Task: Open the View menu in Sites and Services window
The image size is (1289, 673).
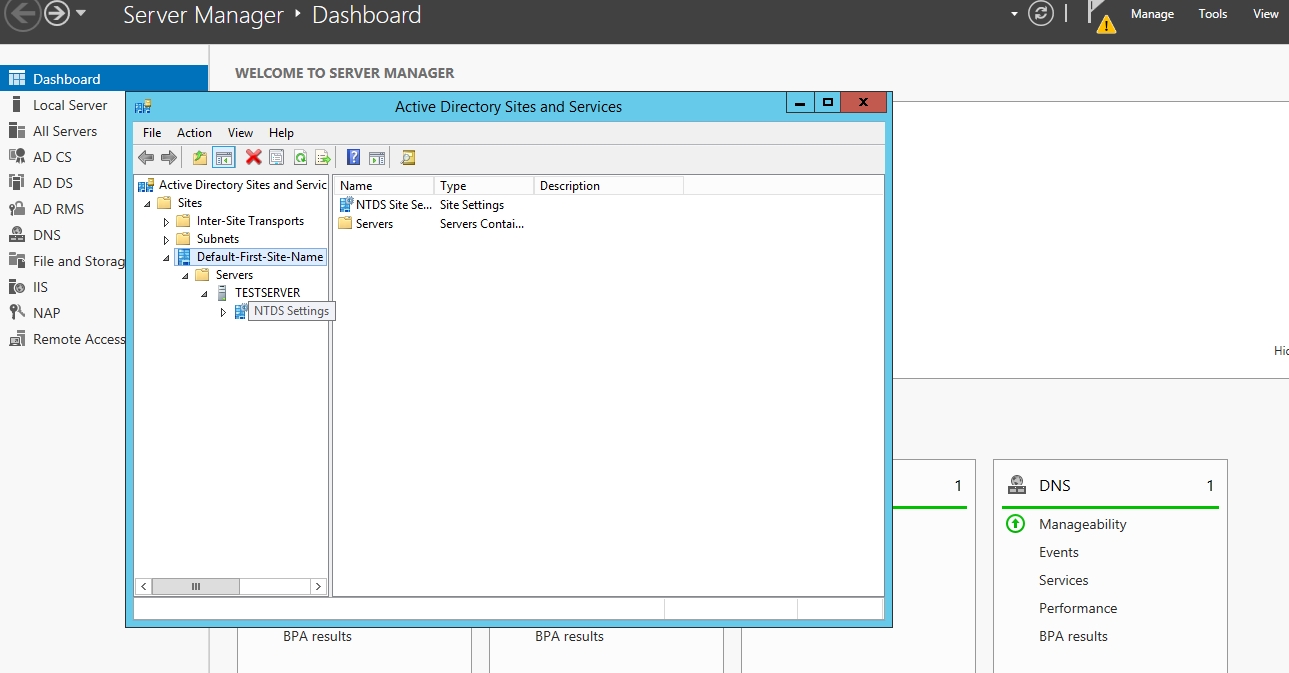Action: (240, 132)
